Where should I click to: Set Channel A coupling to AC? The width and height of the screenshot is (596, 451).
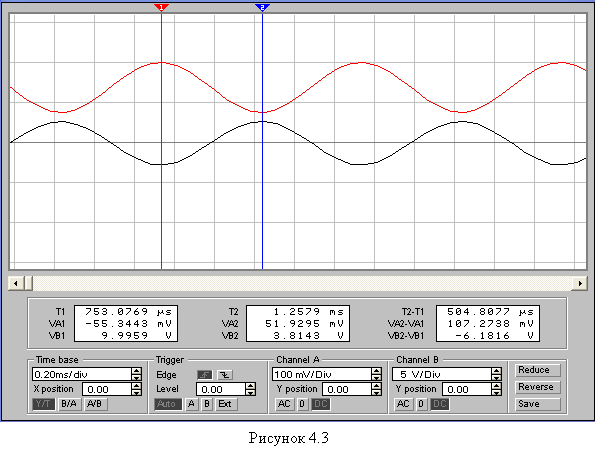(x=284, y=404)
